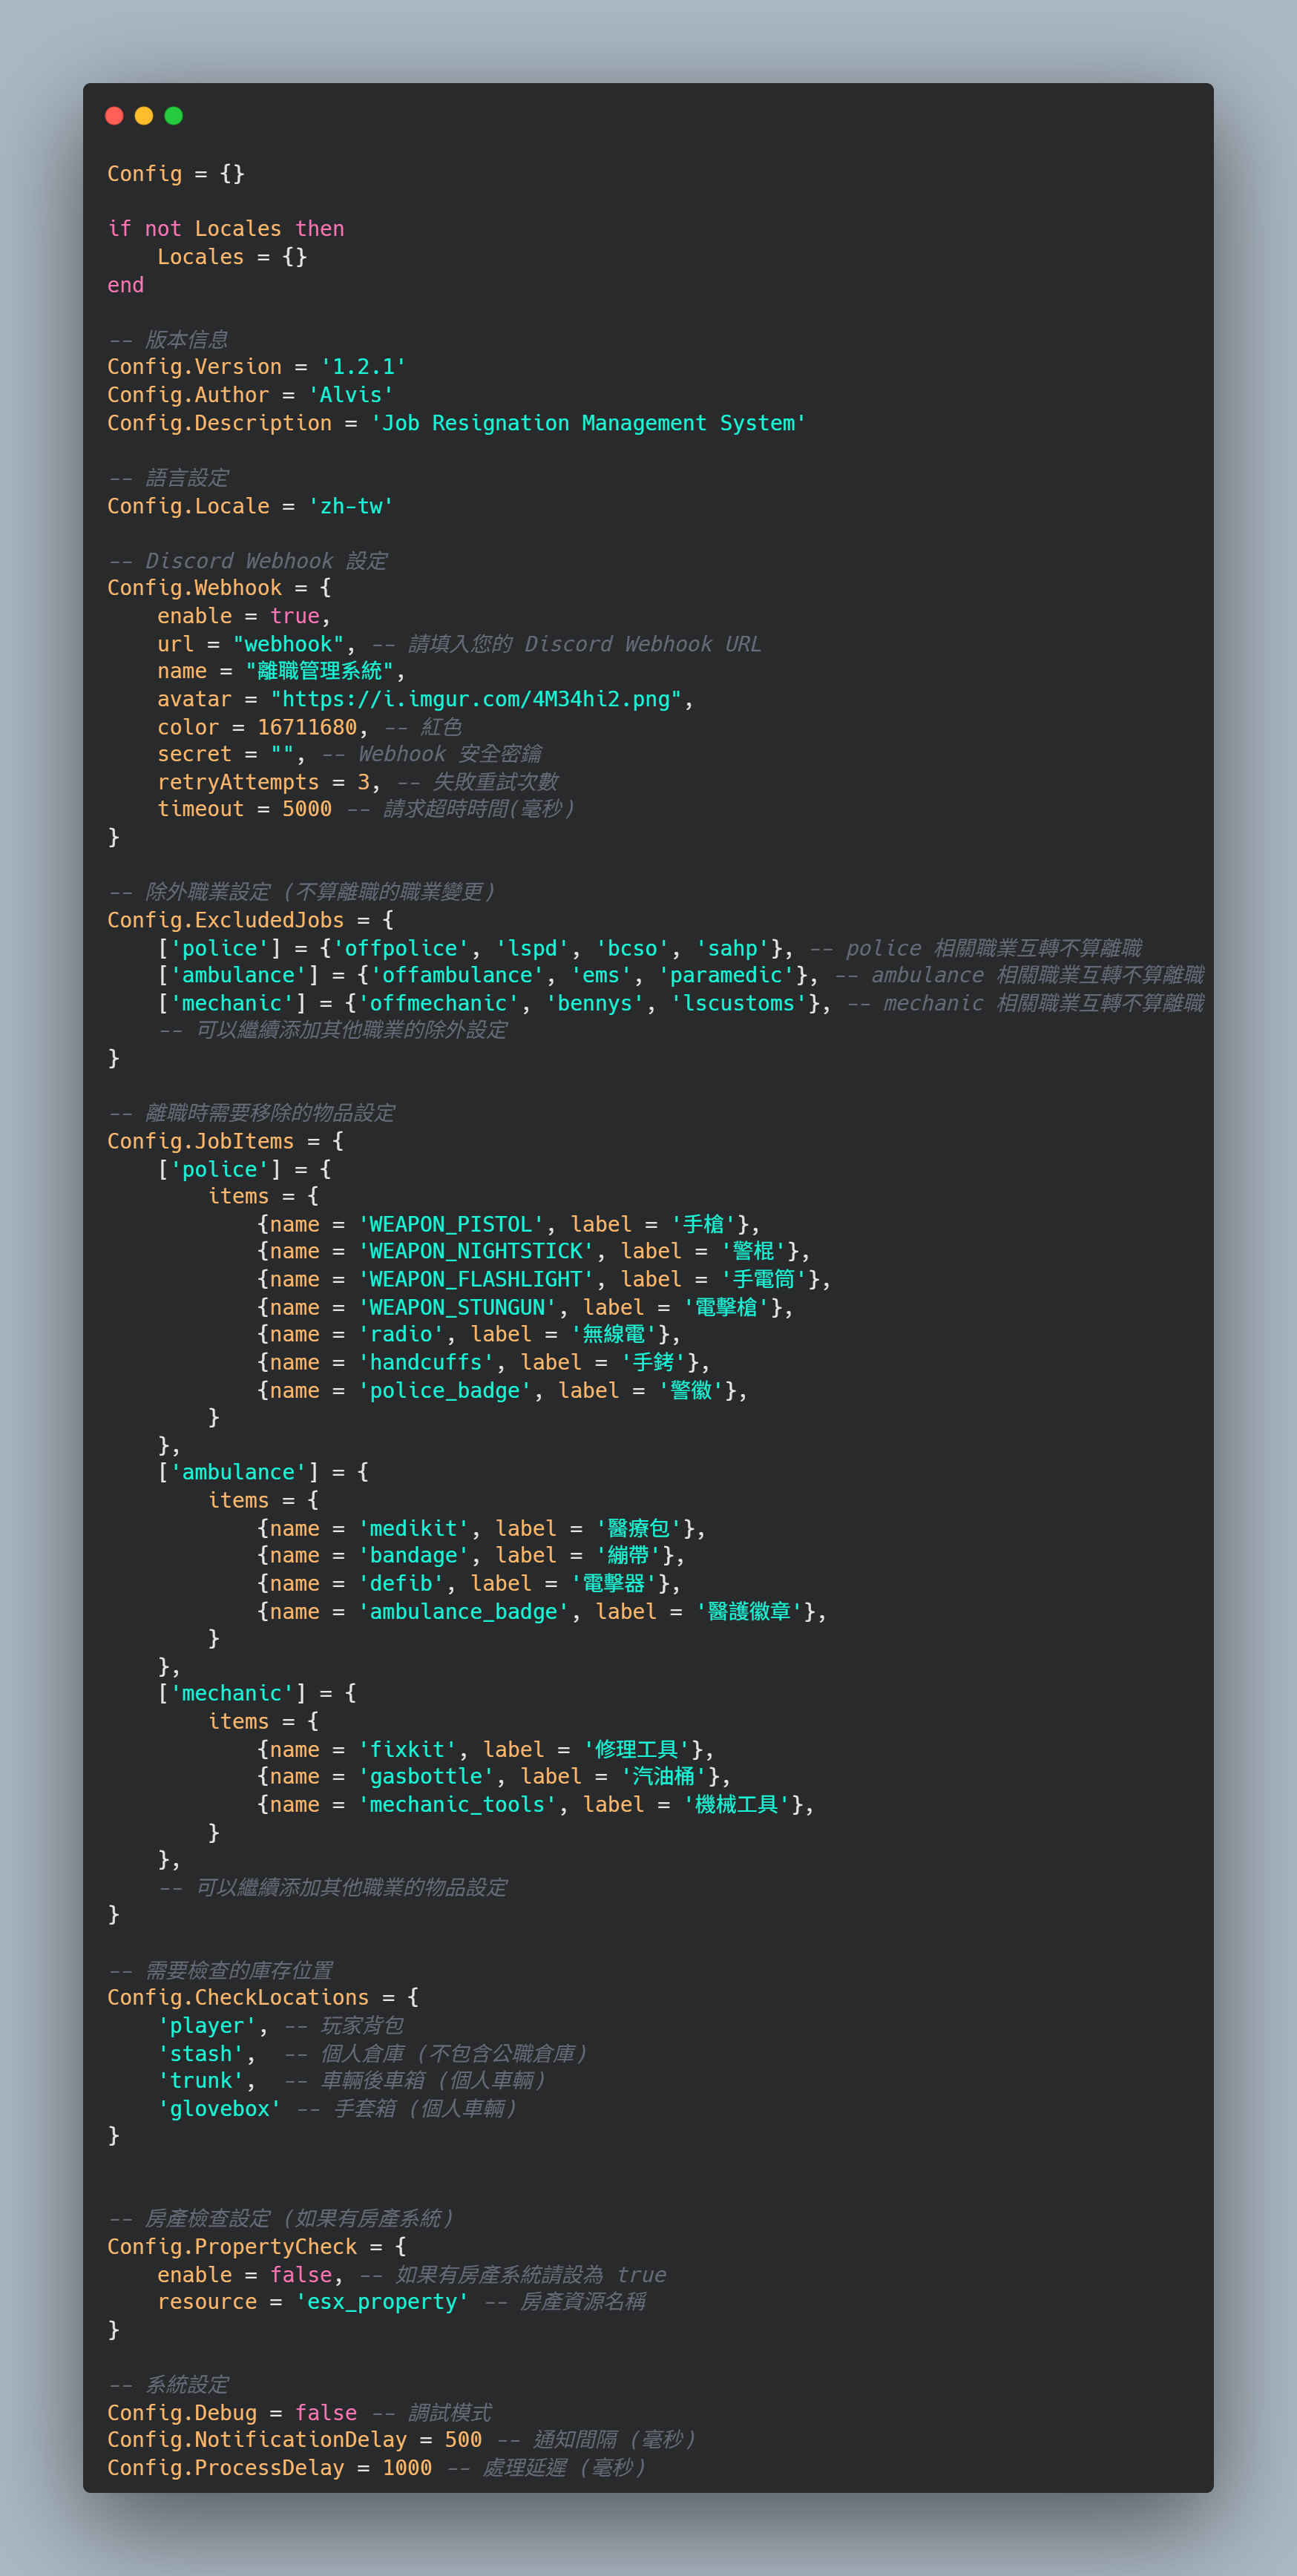Click 'Config.PropertyCheck' identifier
The image size is (1297, 2576).
point(232,2246)
